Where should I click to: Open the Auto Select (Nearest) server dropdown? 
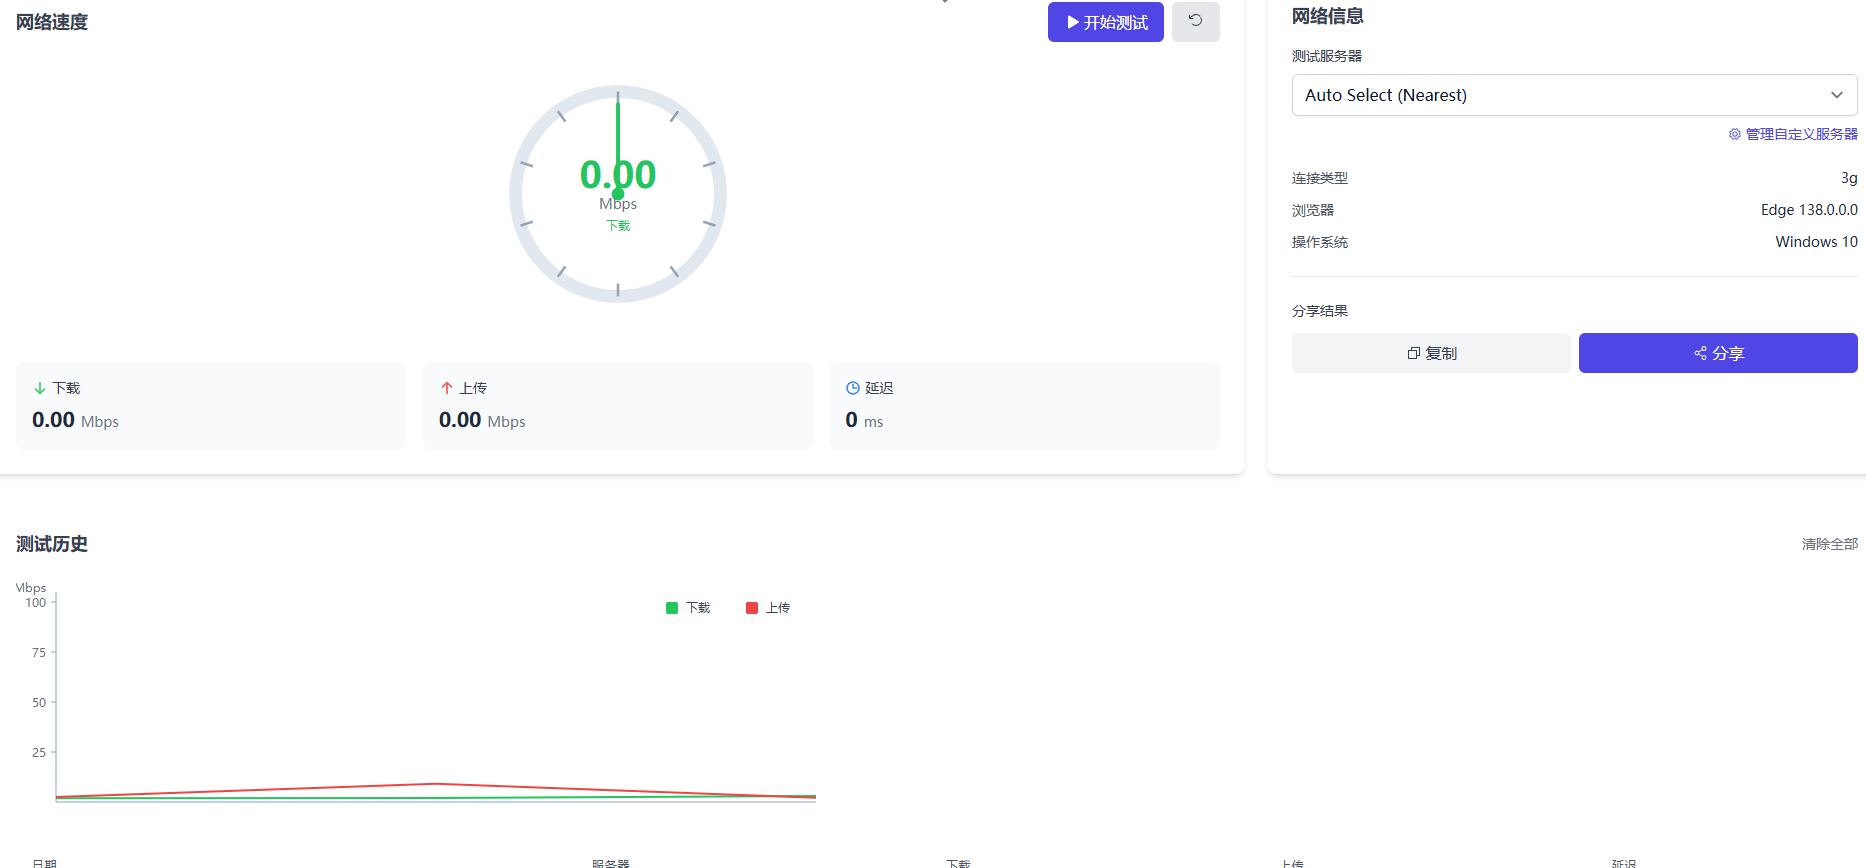pyautogui.click(x=1574, y=95)
